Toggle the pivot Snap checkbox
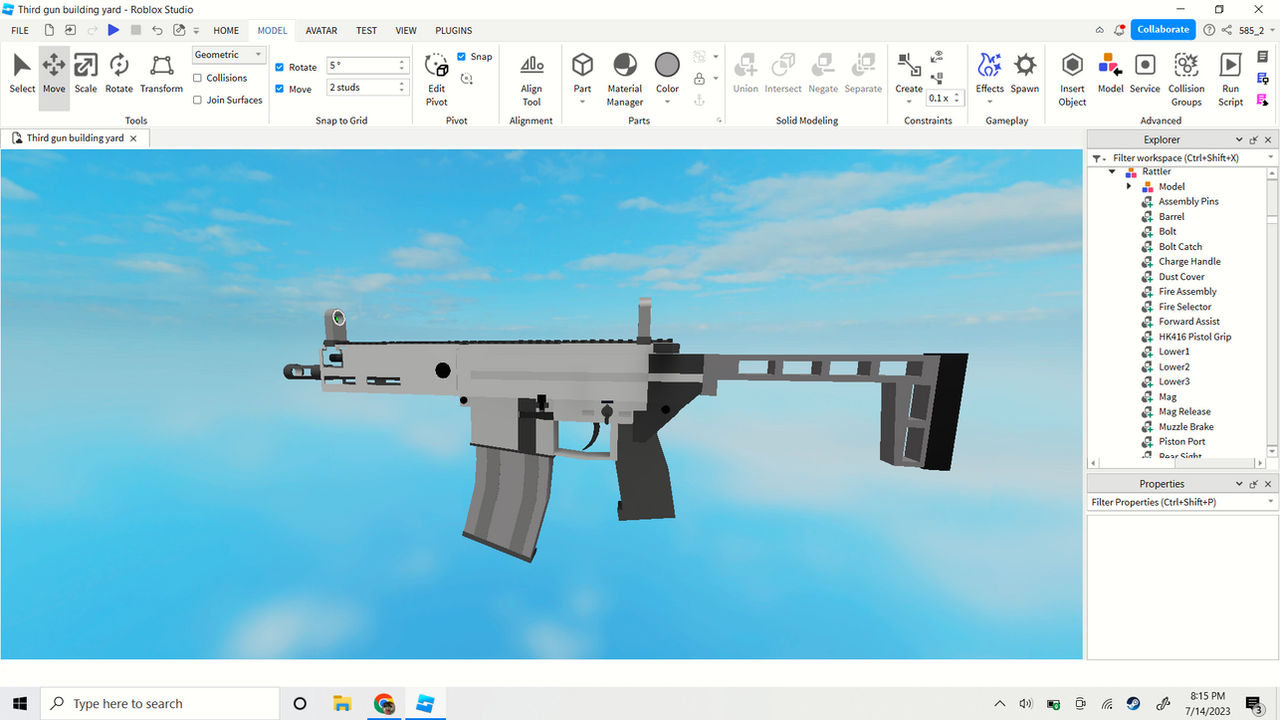 [x=462, y=56]
